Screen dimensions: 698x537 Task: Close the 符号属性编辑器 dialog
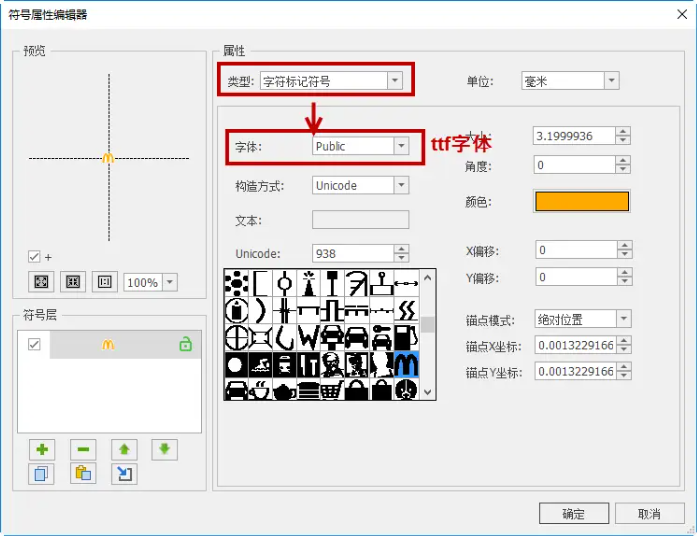pyautogui.click(x=682, y=14)
